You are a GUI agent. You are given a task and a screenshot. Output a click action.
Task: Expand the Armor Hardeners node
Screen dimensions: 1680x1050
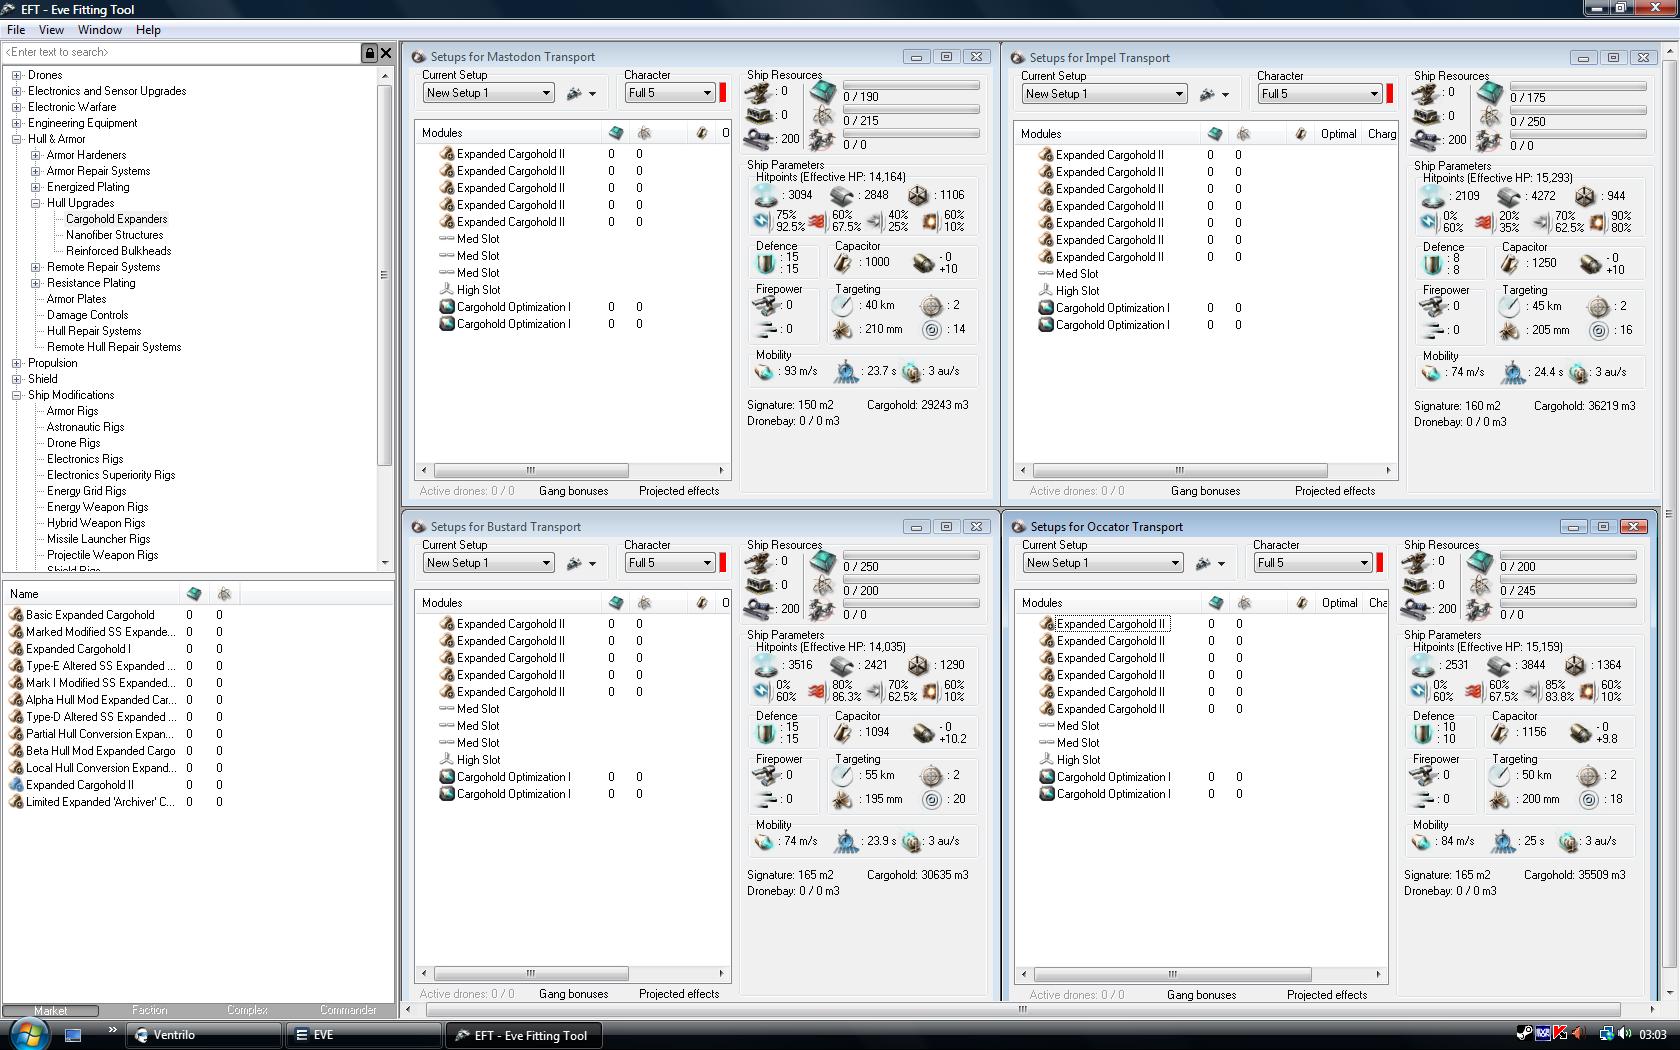[x=36, y=155]
